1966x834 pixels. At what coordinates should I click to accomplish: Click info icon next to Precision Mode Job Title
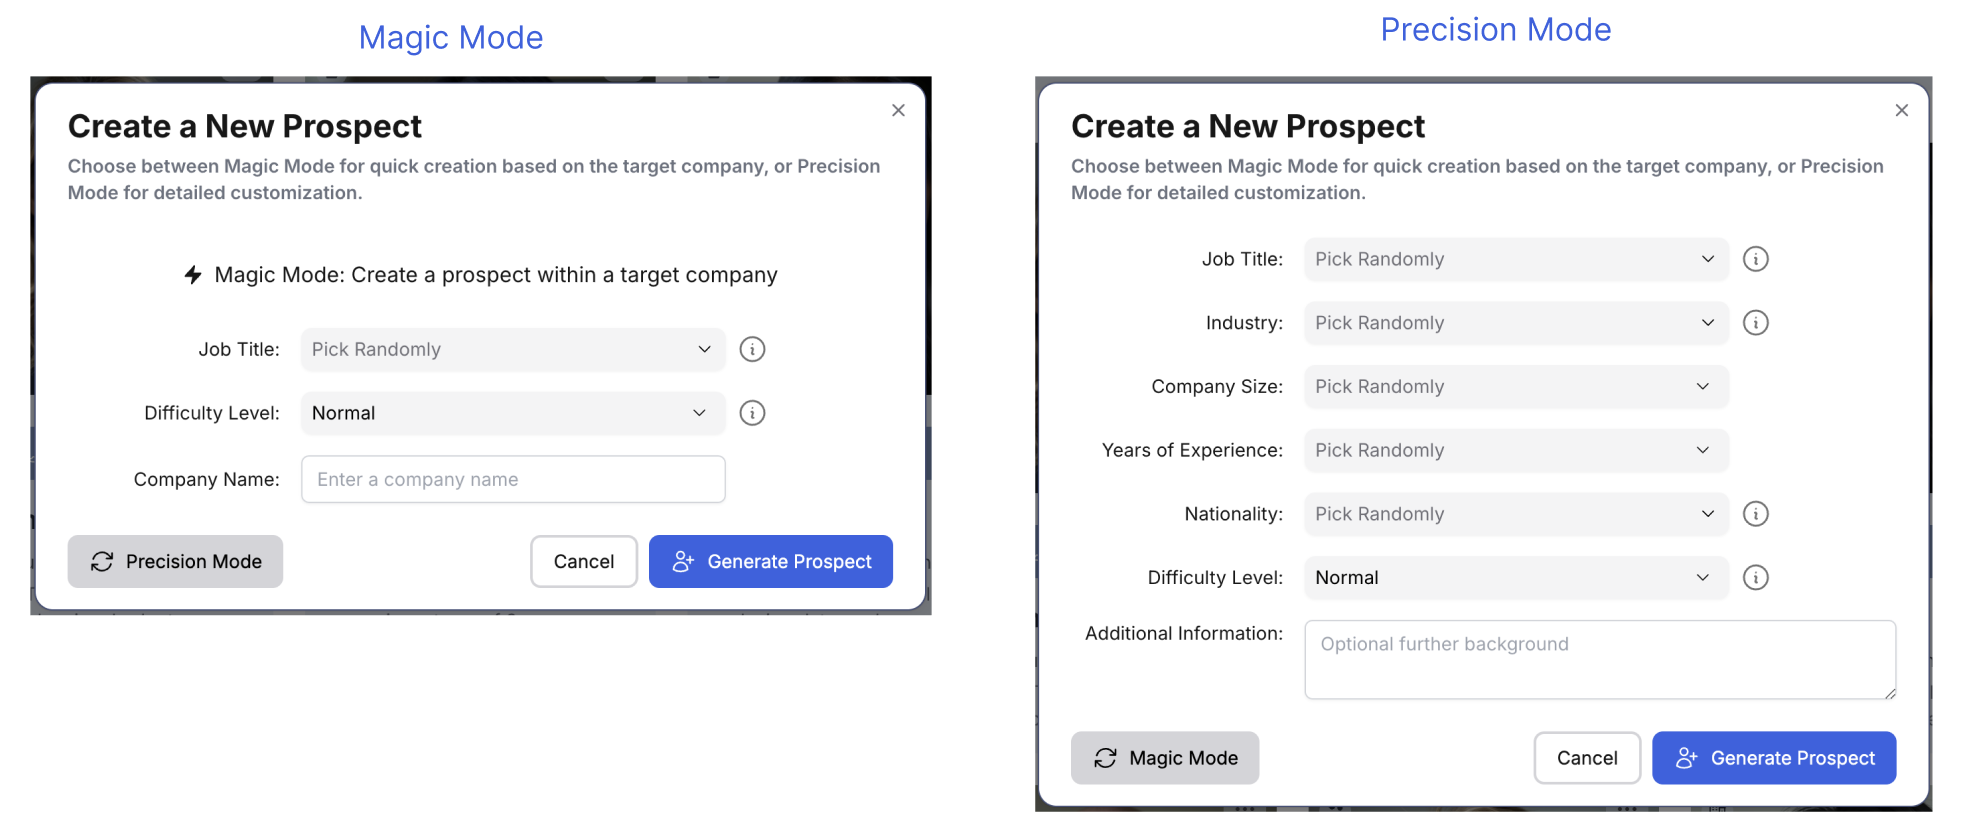(1755, 259)
